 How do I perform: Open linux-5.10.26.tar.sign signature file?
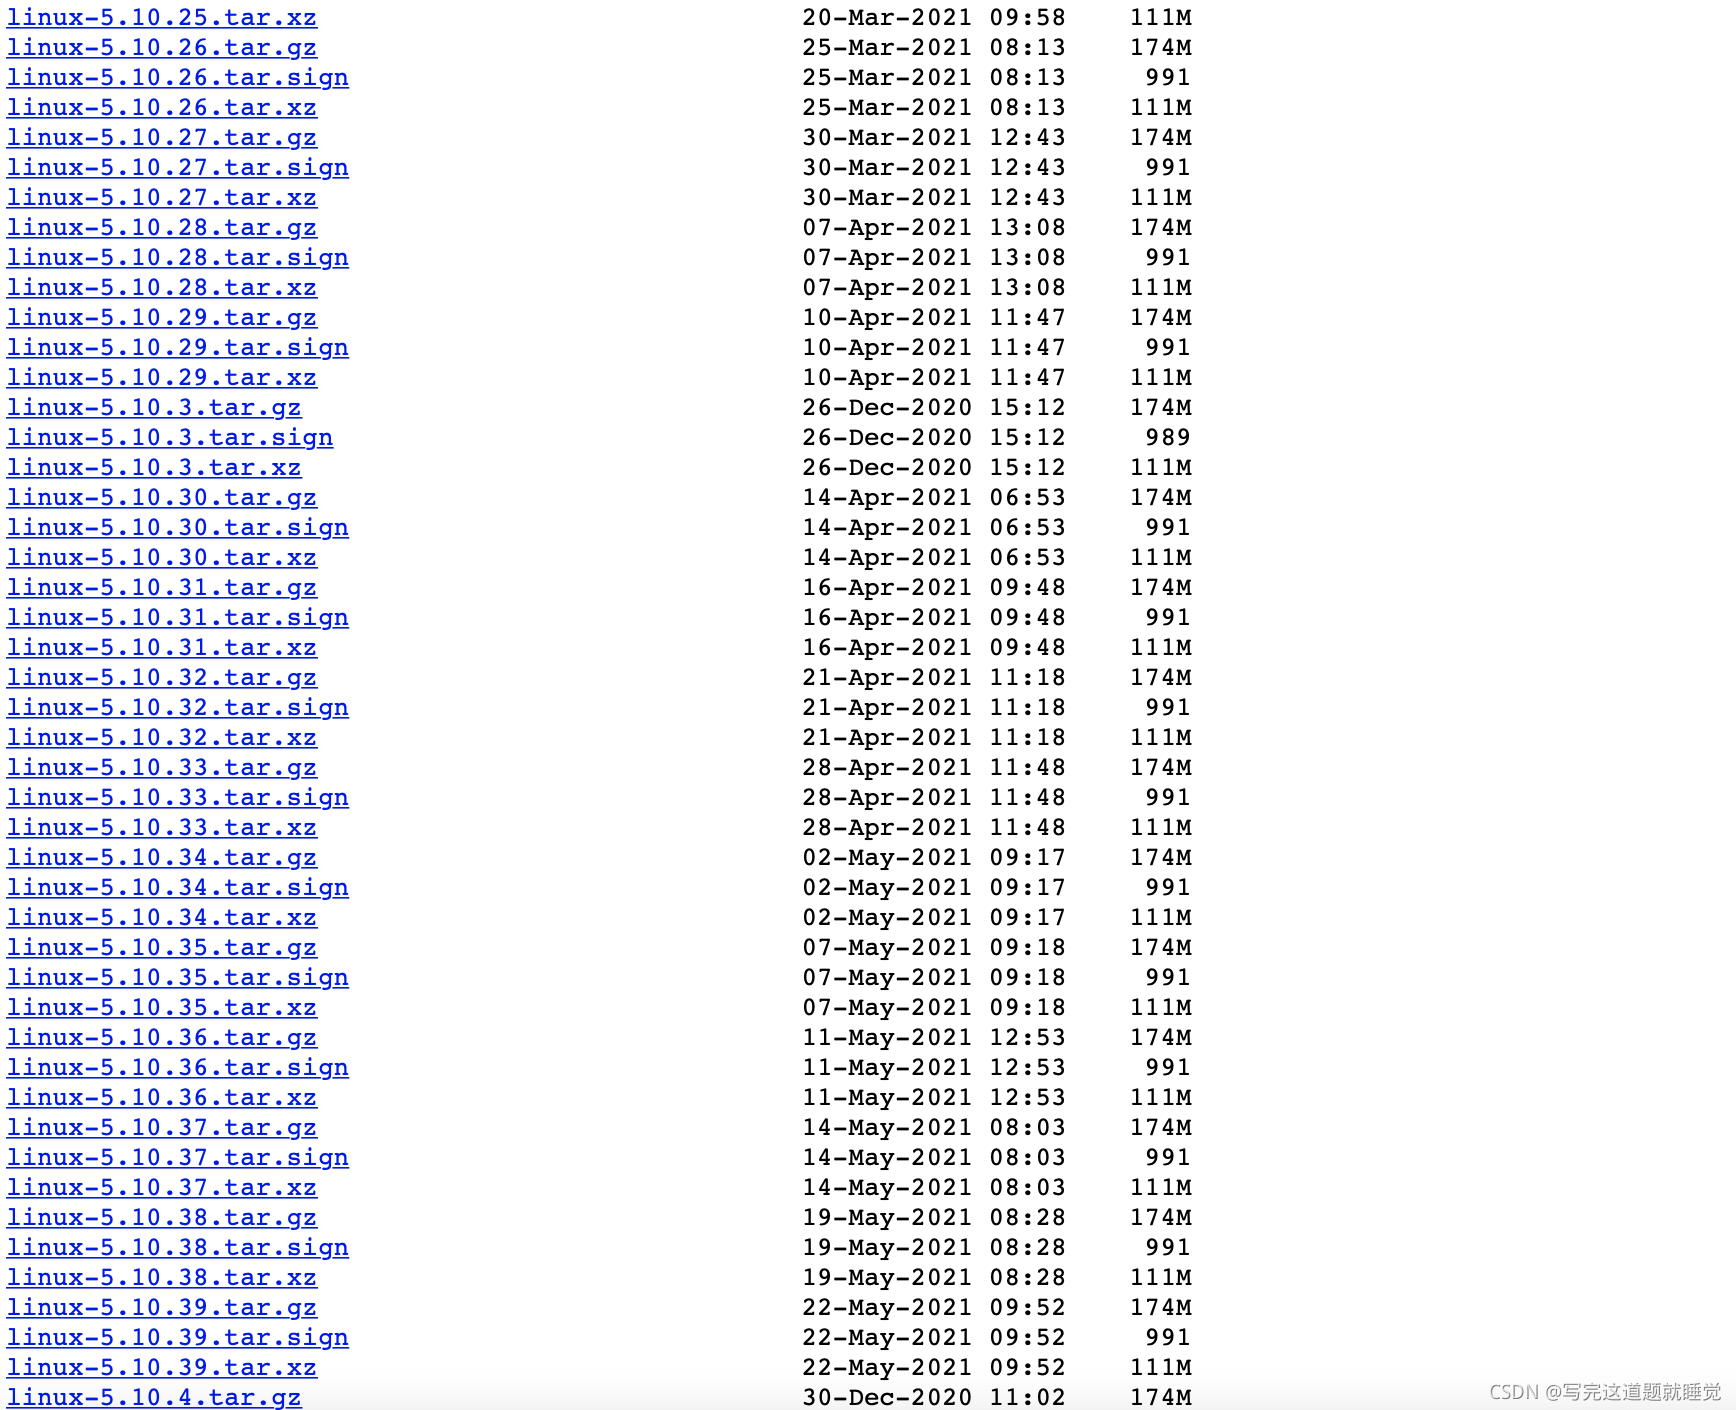point(178,78)
